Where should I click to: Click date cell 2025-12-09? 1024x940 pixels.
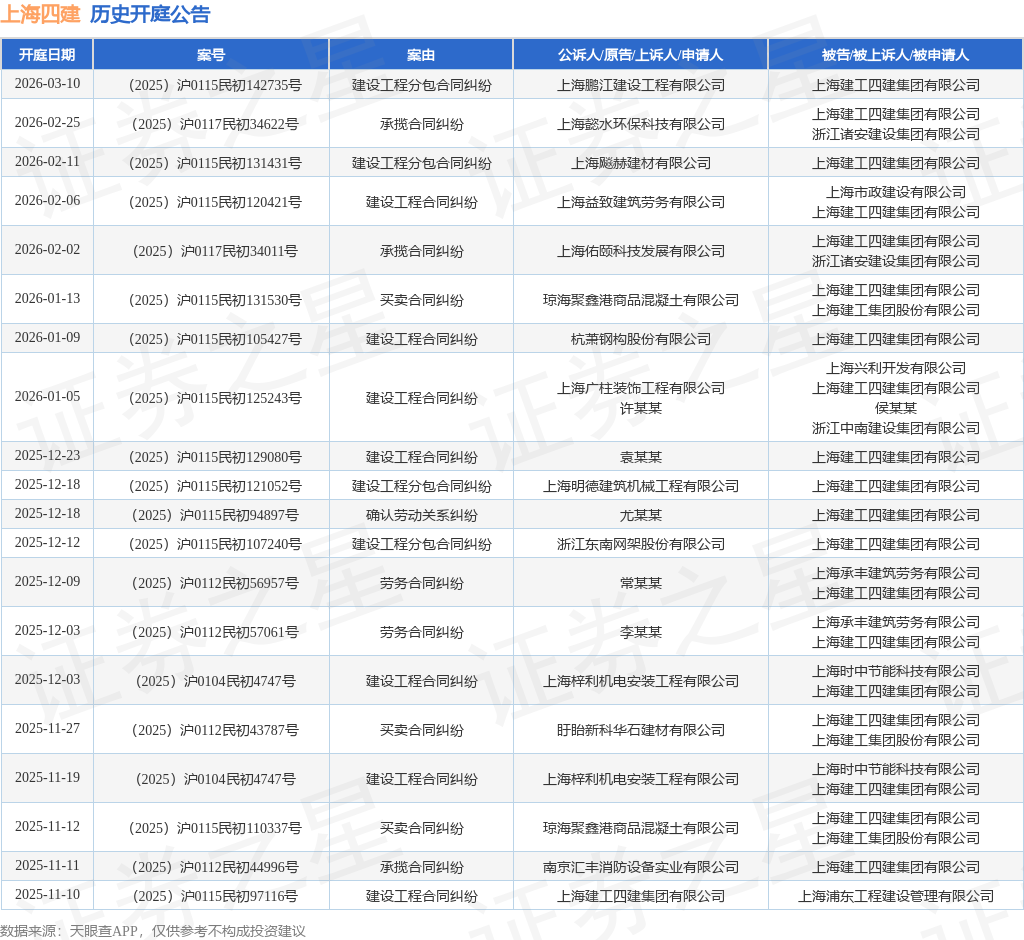click(x=48, y=581)
